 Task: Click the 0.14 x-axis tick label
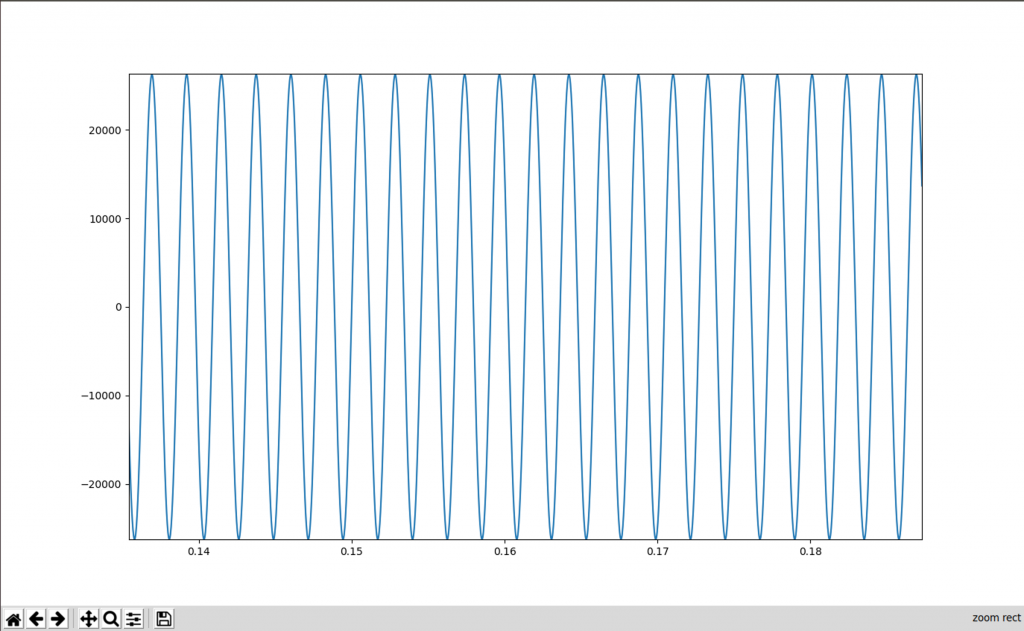(x=199, y=551)
